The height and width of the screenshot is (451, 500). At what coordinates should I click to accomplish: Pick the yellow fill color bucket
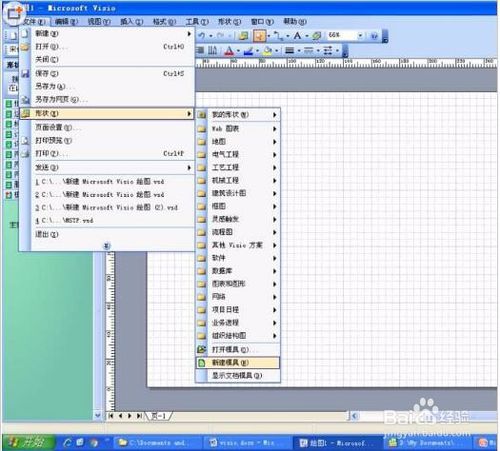tap(267, 51)
